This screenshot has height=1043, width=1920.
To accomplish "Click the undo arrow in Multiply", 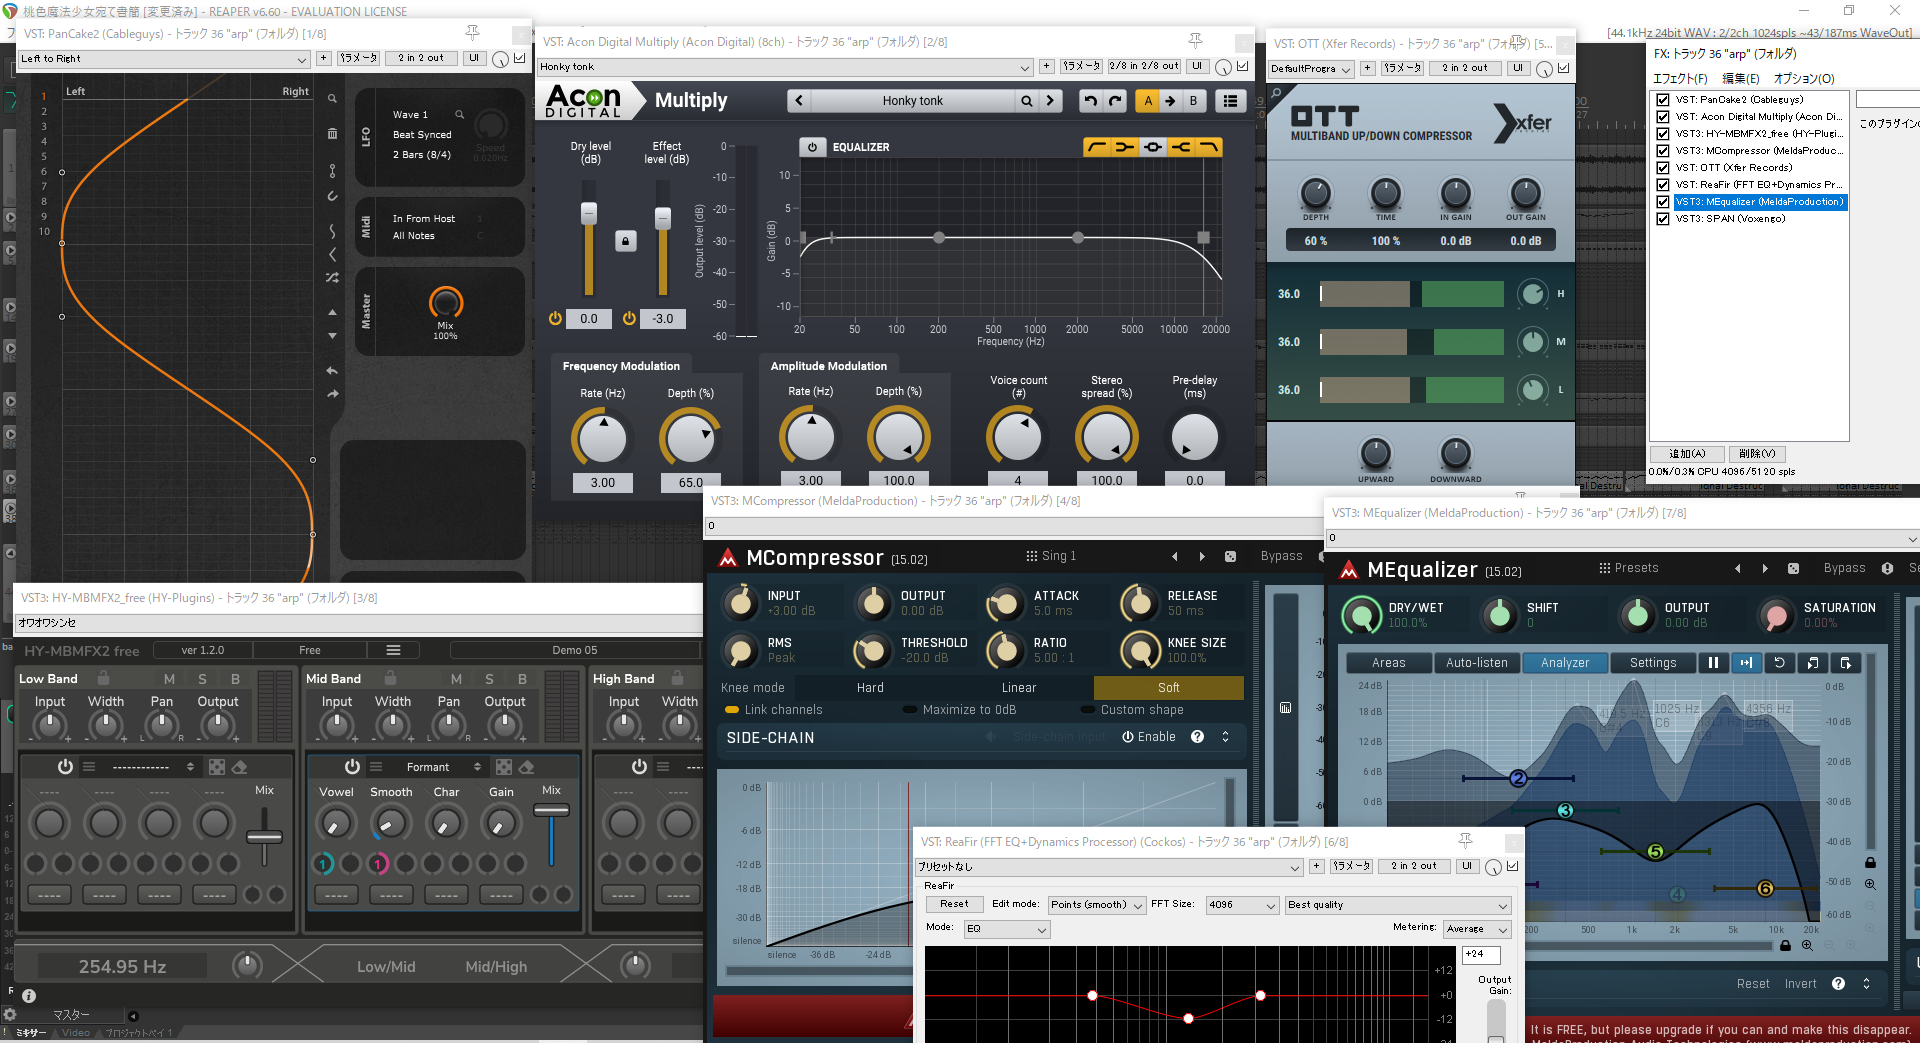I will (x=1090, y=101).
